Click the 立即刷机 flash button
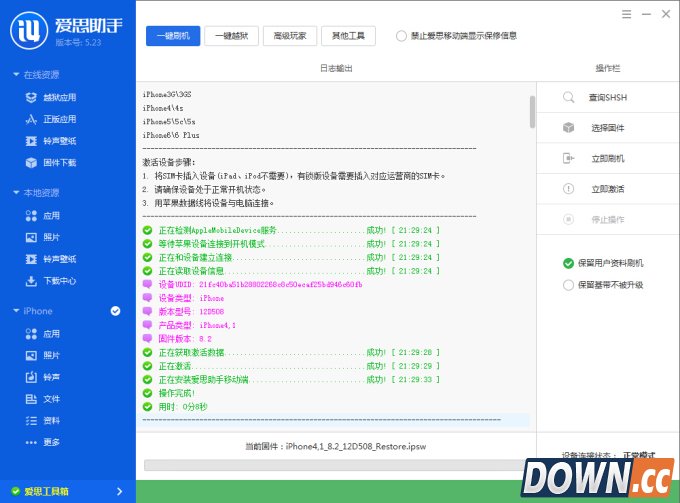 pyautogui.click(x=606, y=158)
